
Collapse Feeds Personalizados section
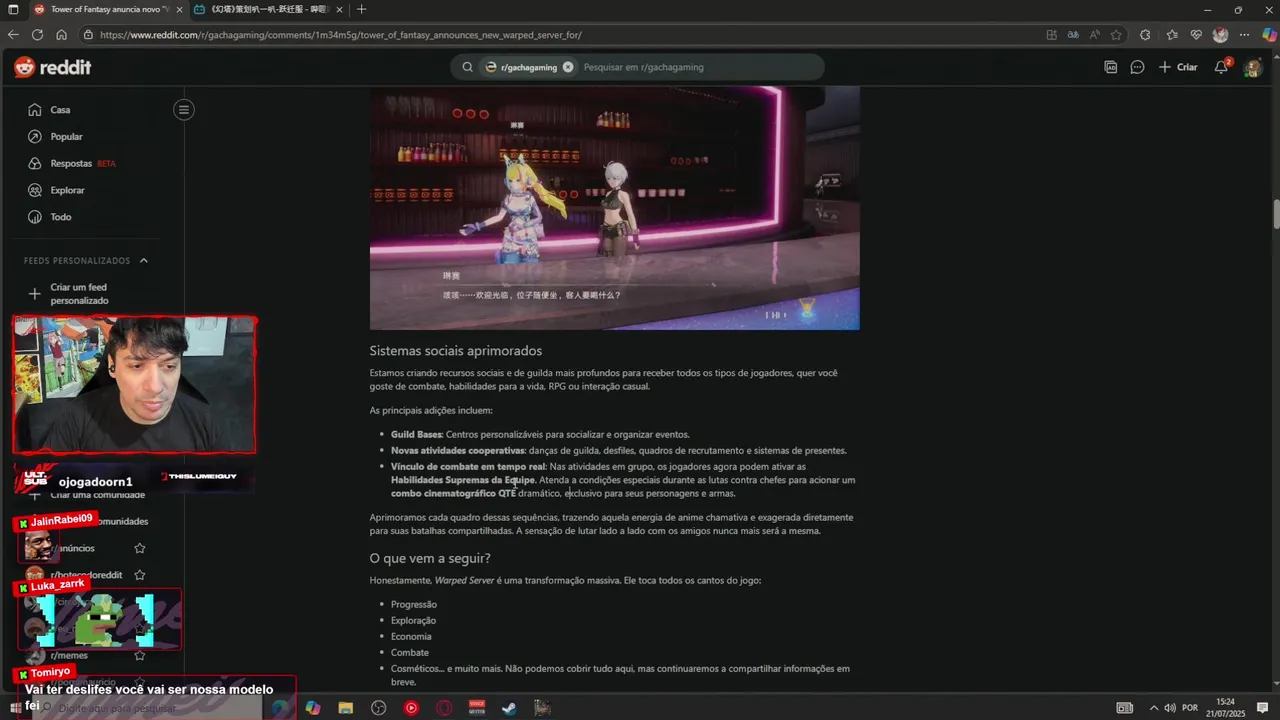pyautogui.click(x=144, y=260)
